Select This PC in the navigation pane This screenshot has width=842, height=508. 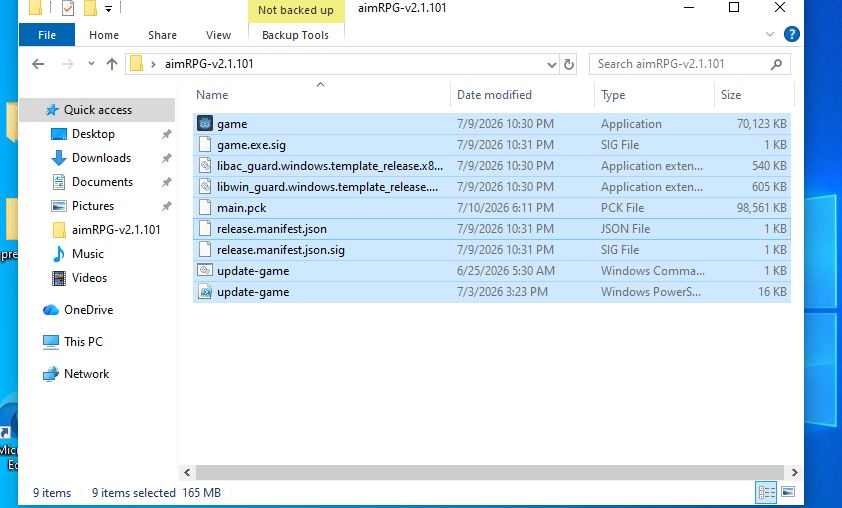click(x=83, y=342)
